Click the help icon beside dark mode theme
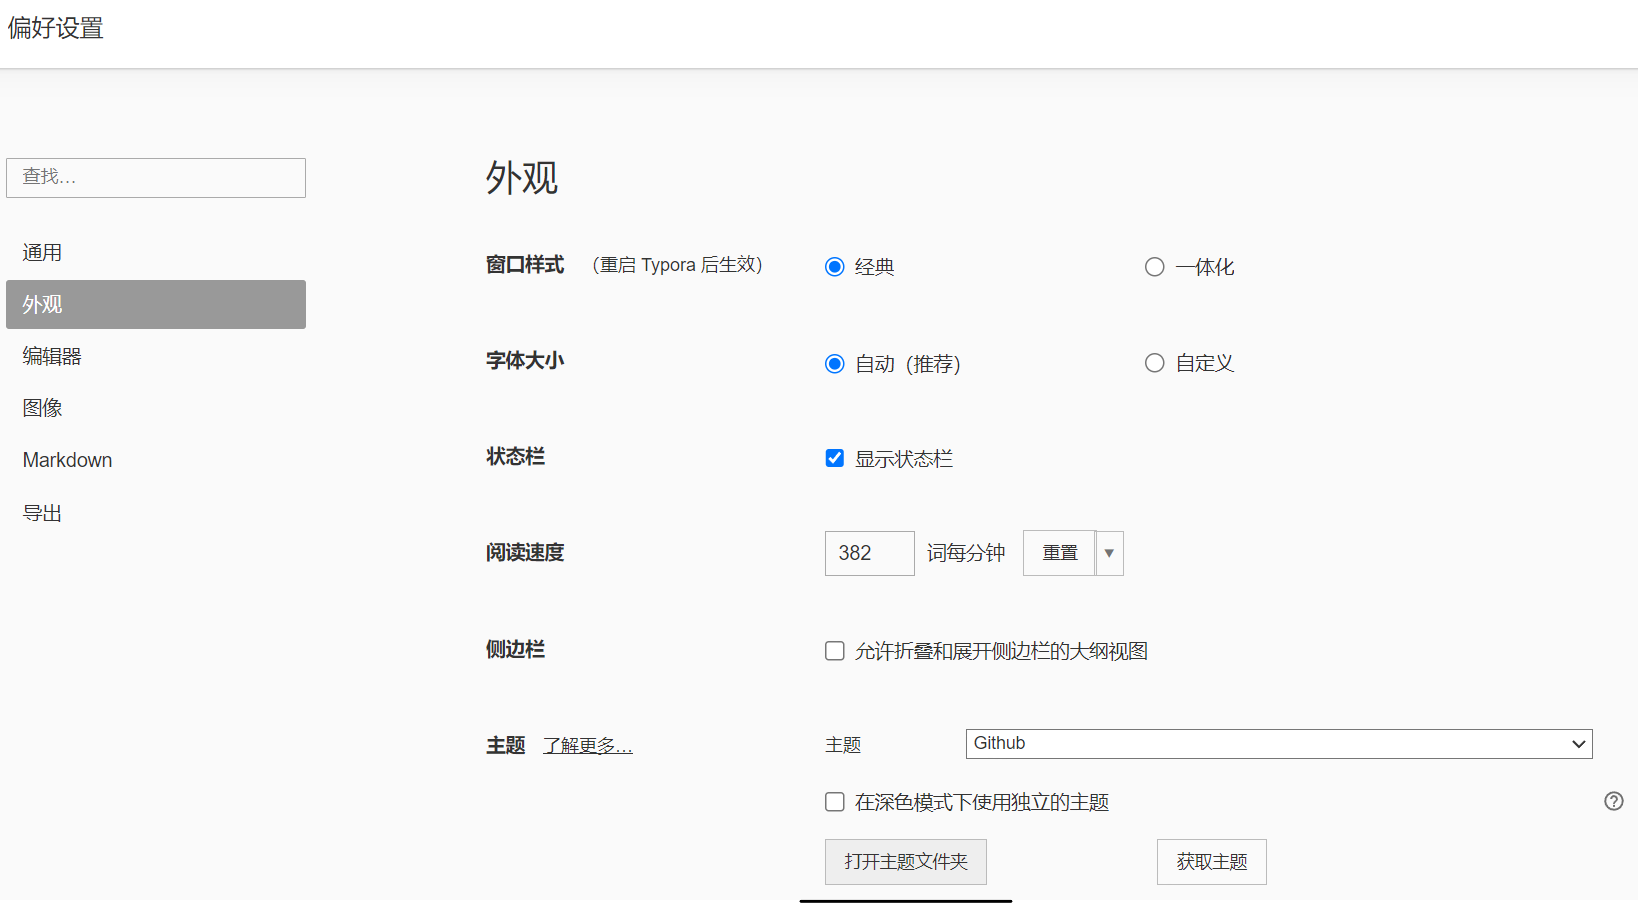This screenshot has width=1638, height=904. [1613, 801]
